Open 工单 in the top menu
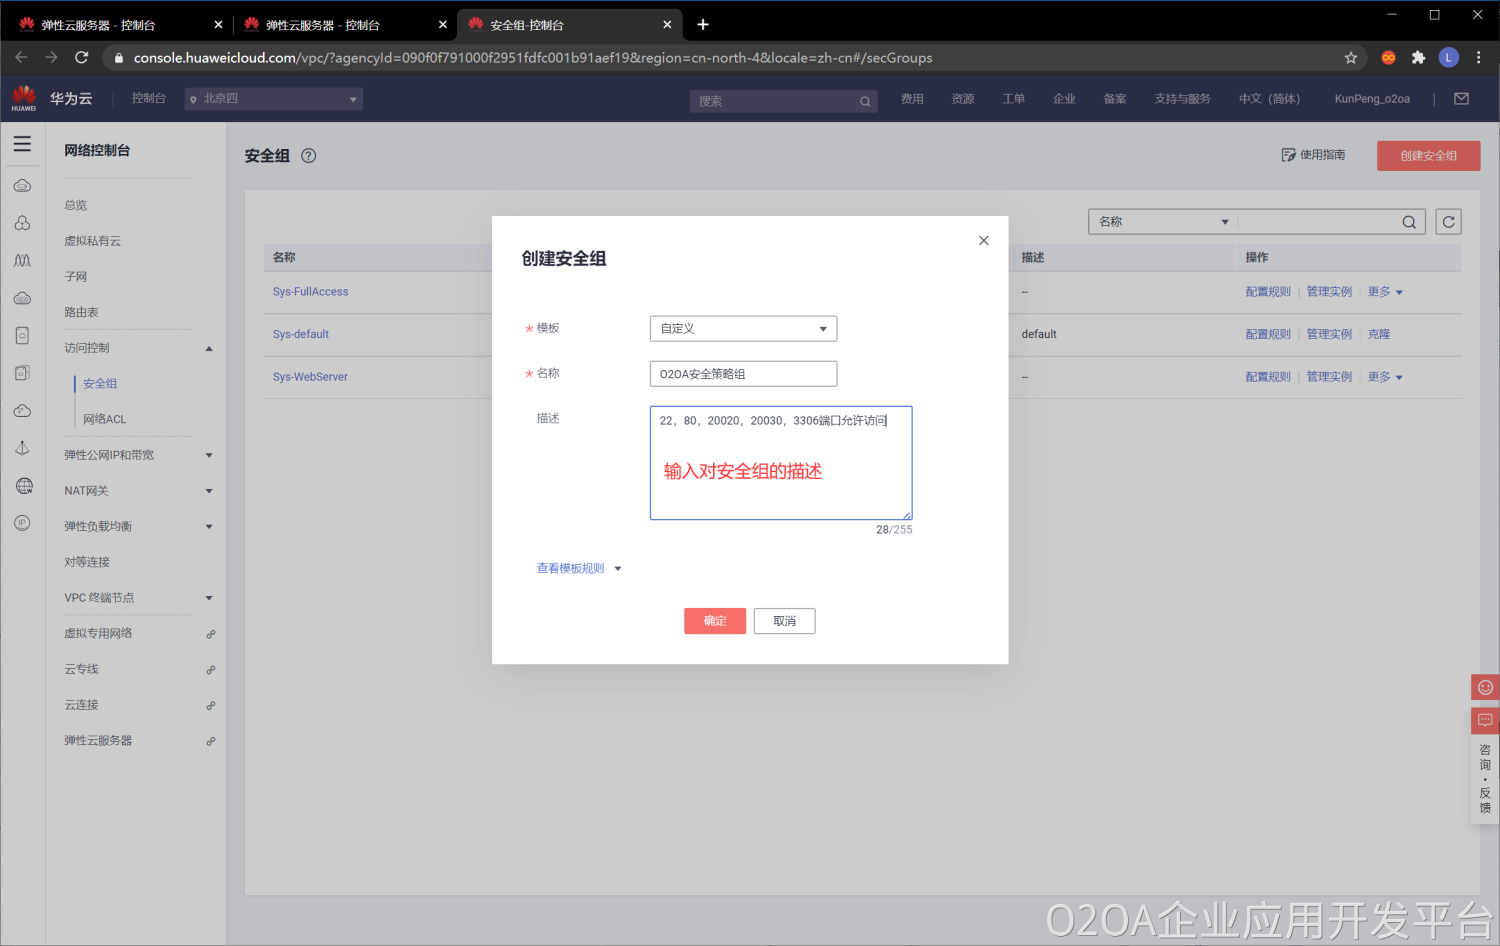Image resolution: width=1500 pixels, height=946 pixels. pyautogui.click(x=1014, y=99)
